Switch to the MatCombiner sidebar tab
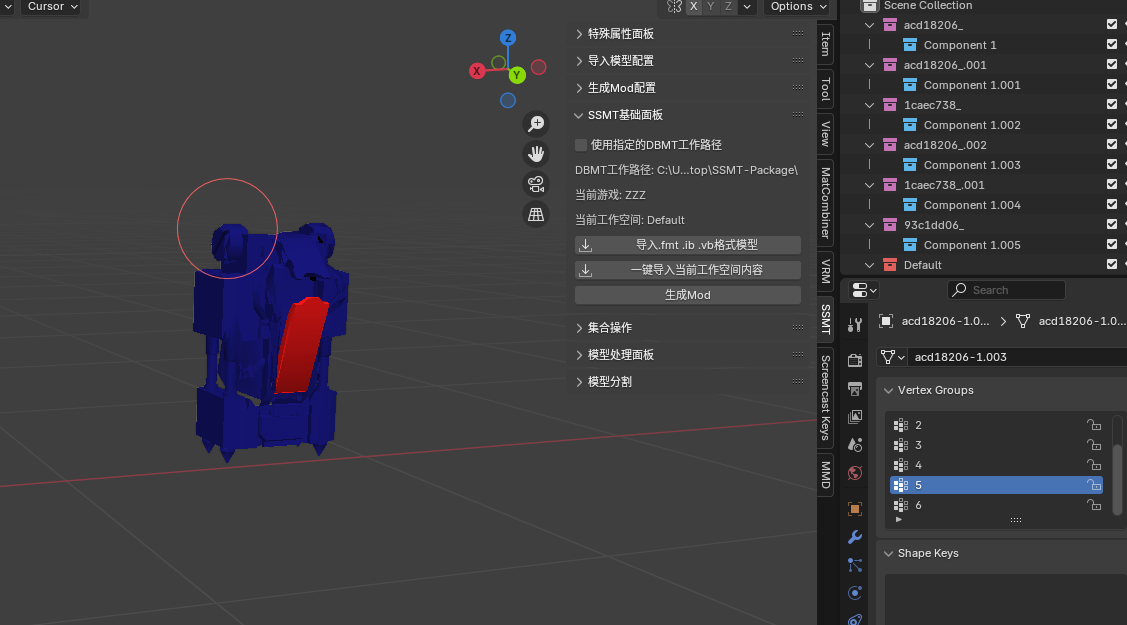The height and width of the screenshot is (625, 1127). (826, 203)
